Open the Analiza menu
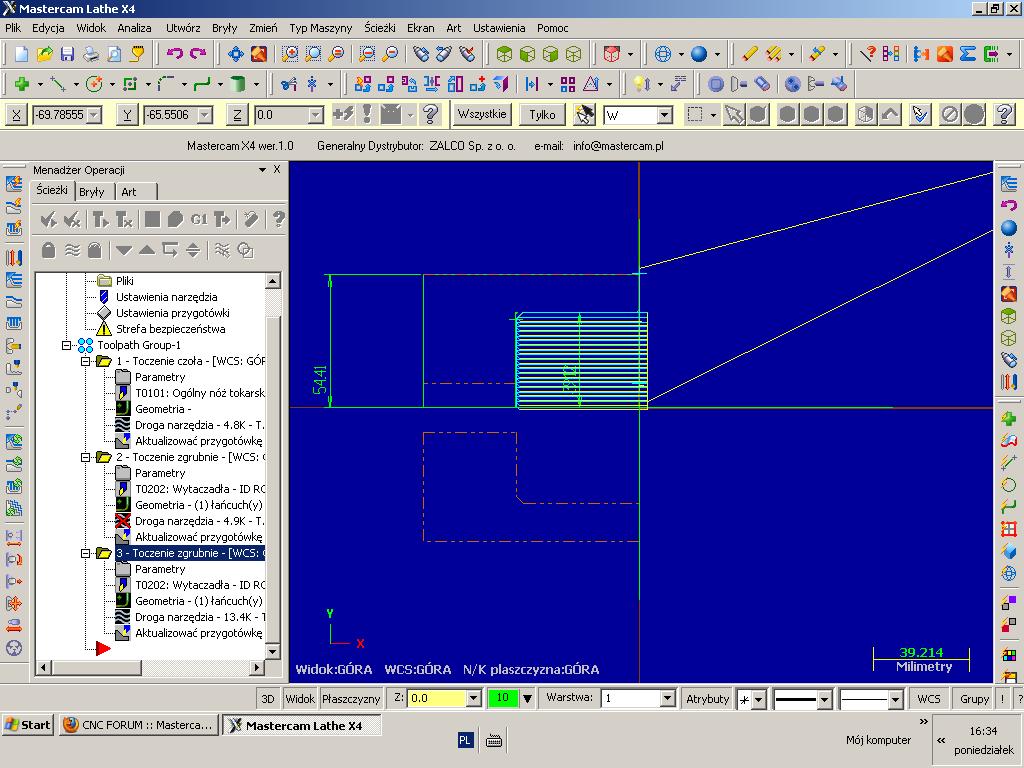Screen dimensions: 1024x768 [x=134, y=28]
